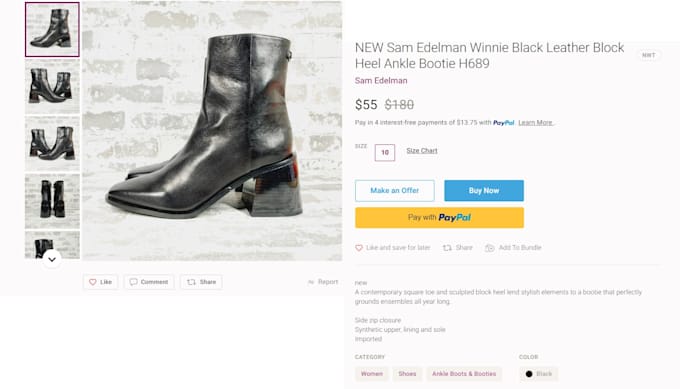View second thumbnail of boot pair
Screen dimensions: 680x389
[x=52, y=86]
